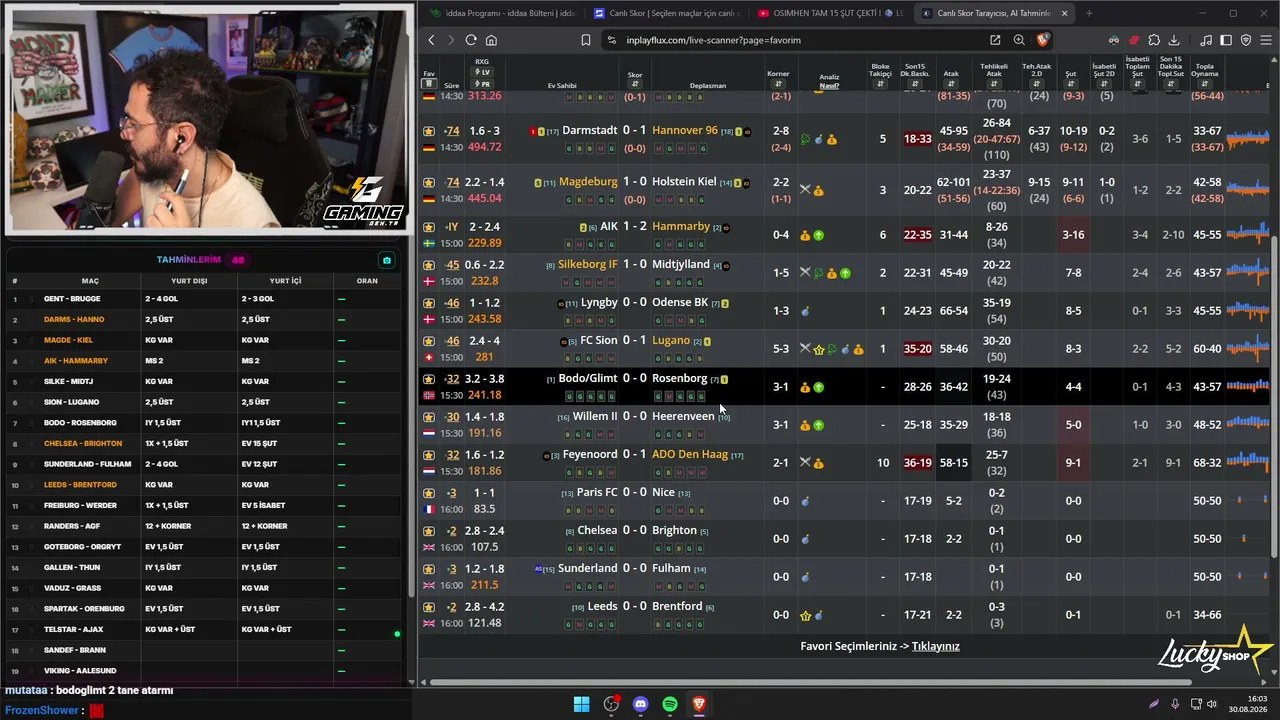1280x720 pixels.
Task: Open the Hannover 96 team link
Action: tap(685, 130)
